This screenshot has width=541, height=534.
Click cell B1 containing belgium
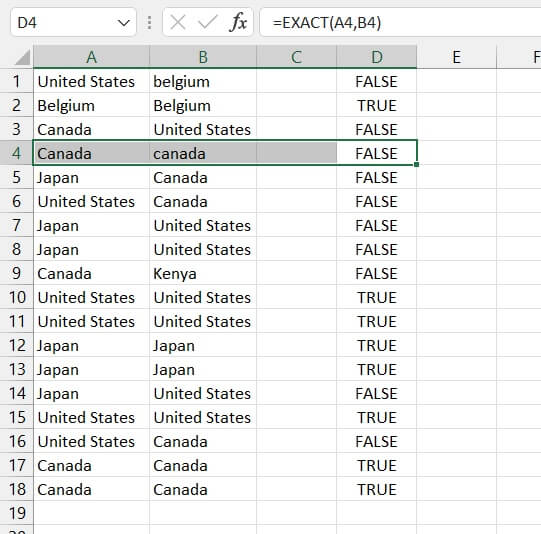coord(203,81)
